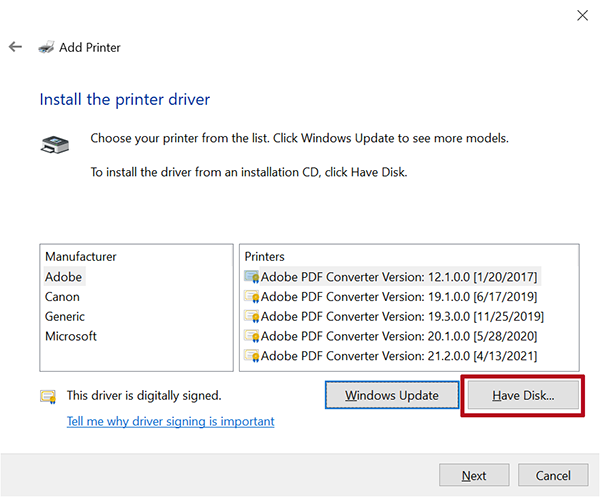Click the certificate icon for version 21.2.0.0
The height and width of the screenshot is (497, 600).
252,356
